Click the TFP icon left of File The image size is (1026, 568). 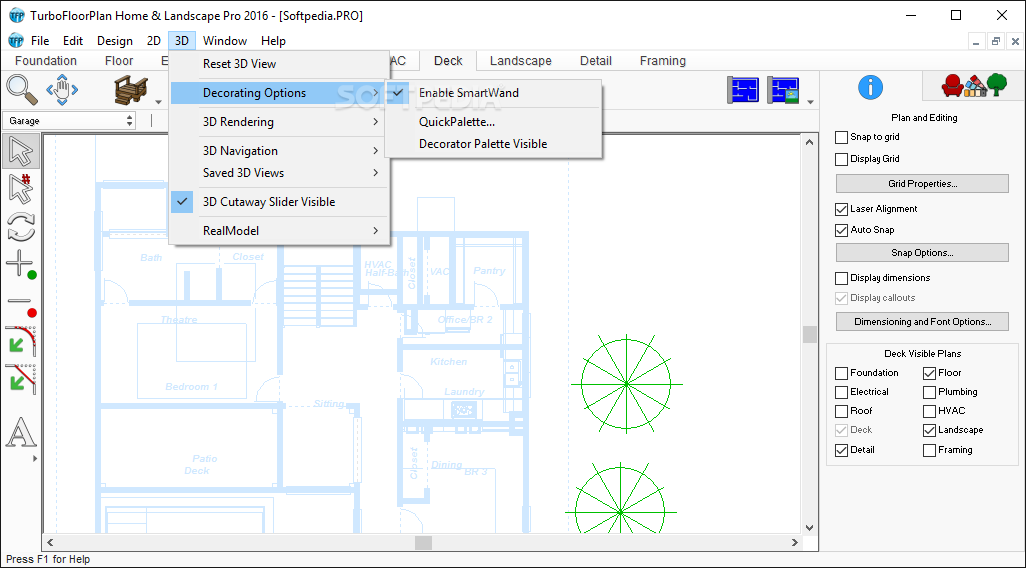tap(15, 41)
